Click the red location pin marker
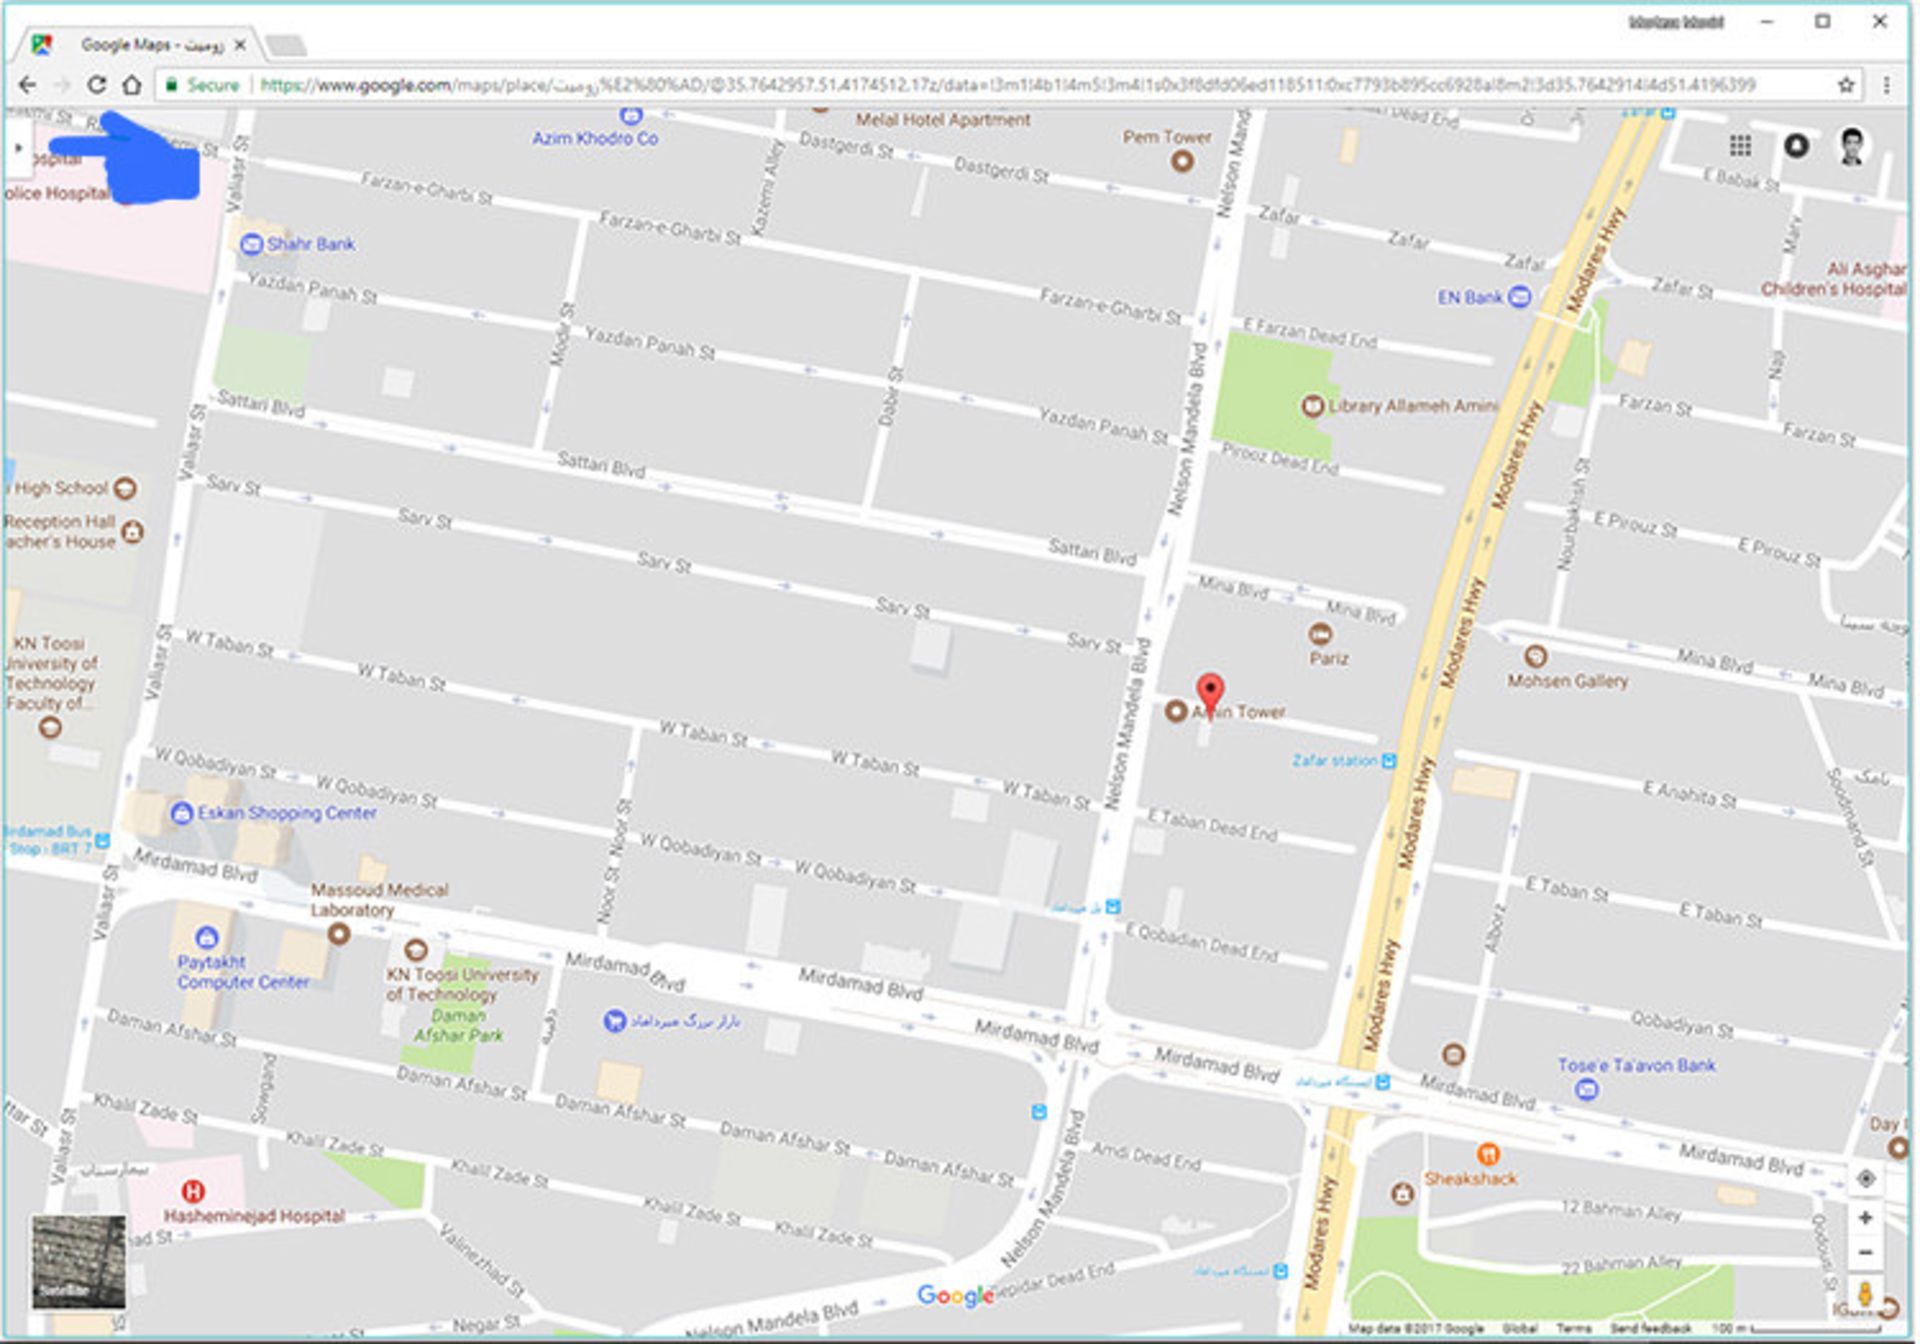The width and height of the screenshot is (1920, 1344). [x=1210, y=693]
